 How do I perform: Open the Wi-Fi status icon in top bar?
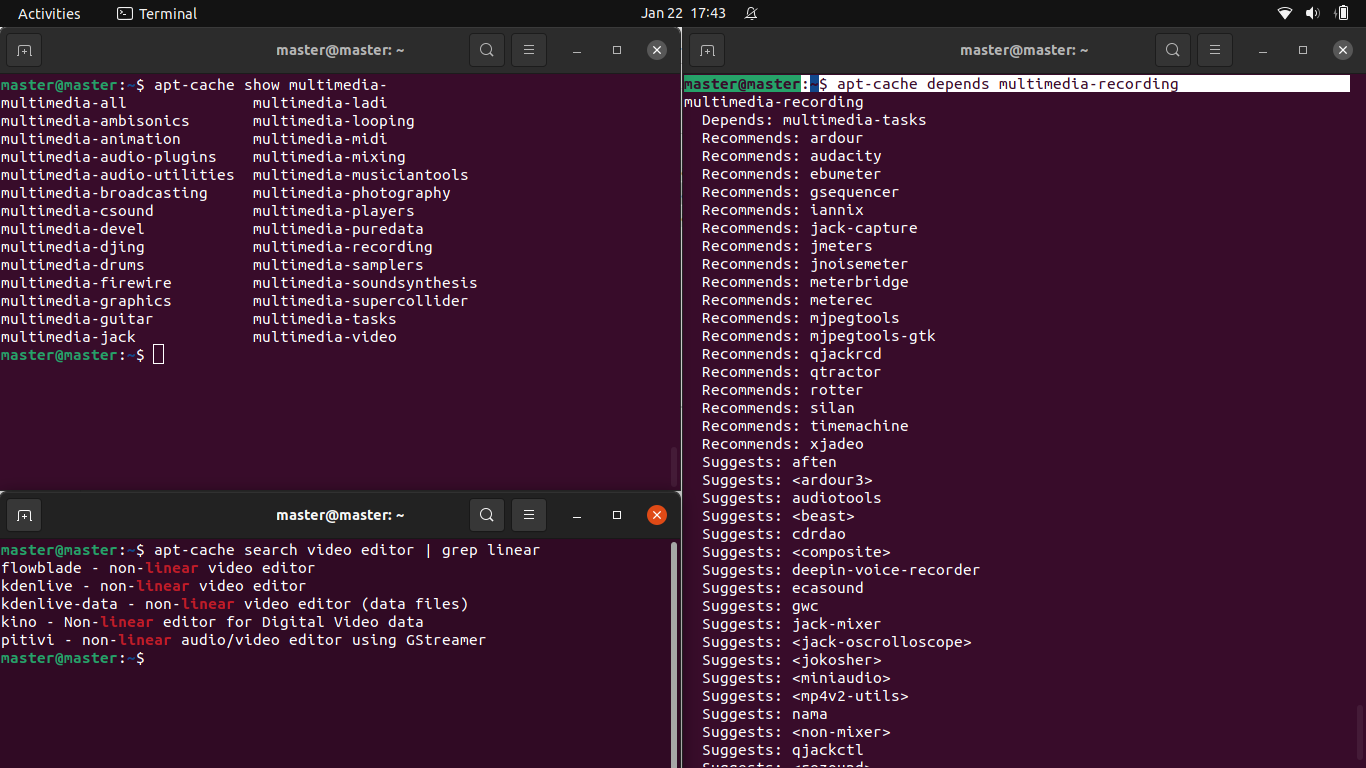pyautogui.click(x=1285, y=13)
